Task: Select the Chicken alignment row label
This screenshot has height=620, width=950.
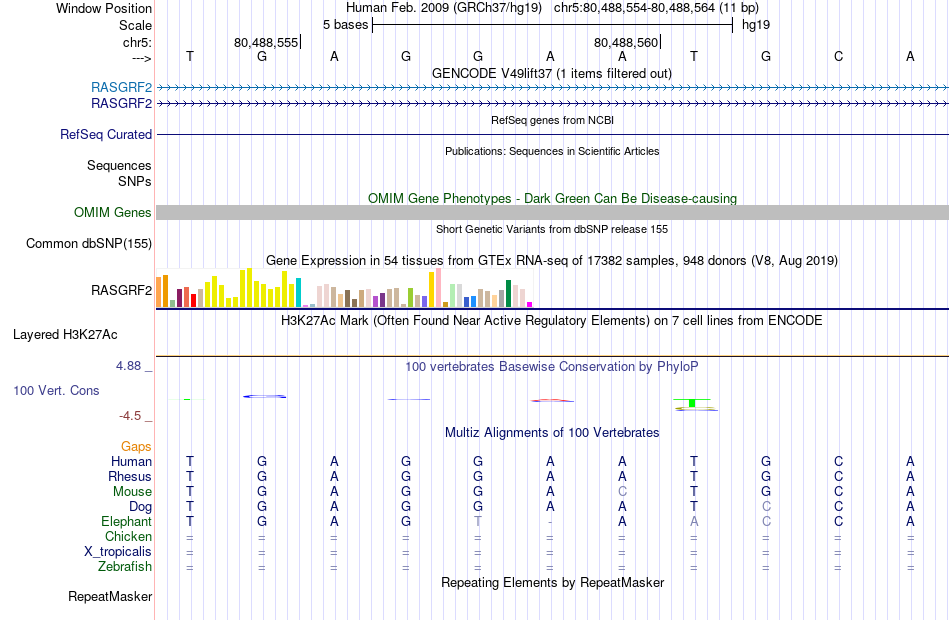Action: (x=128, y=536)
